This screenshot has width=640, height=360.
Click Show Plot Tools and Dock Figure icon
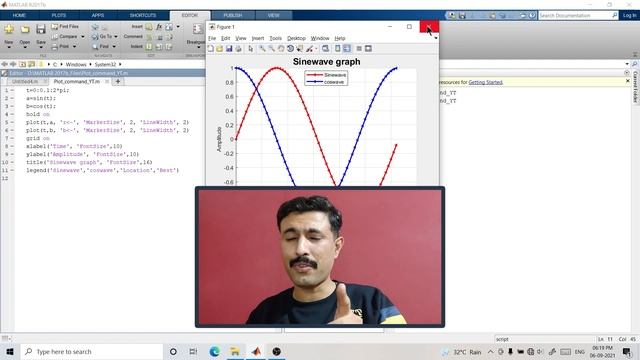[368, 49]
